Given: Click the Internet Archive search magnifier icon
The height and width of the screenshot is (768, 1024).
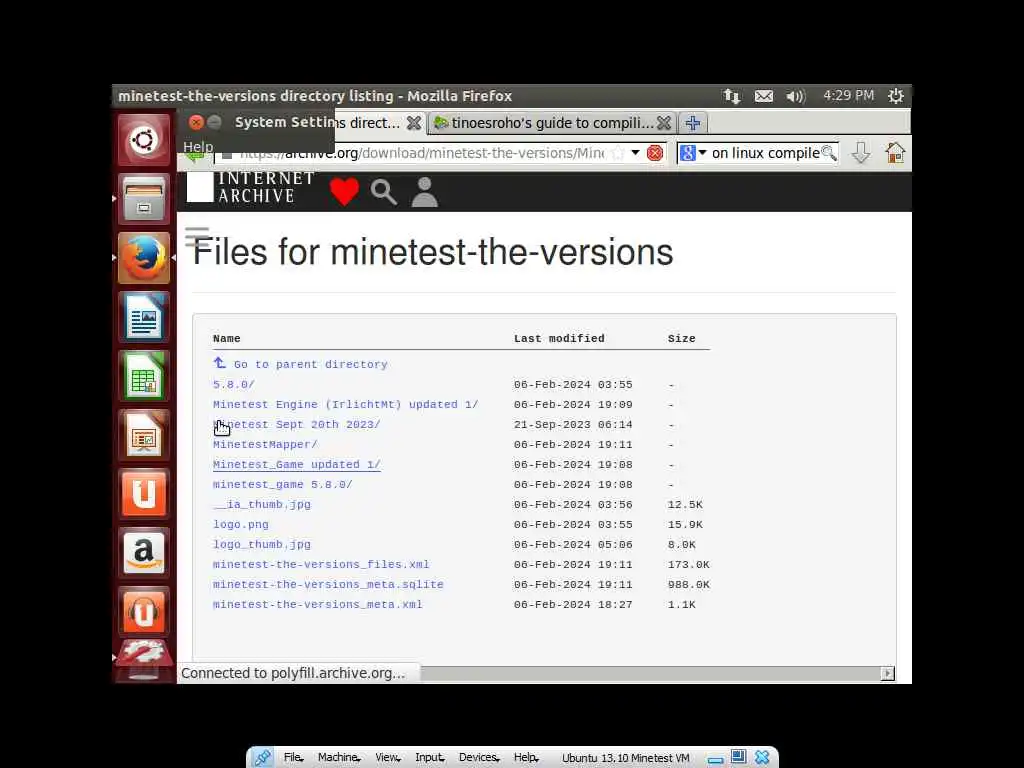Looking at the screenshot, I should pos(384,192).
